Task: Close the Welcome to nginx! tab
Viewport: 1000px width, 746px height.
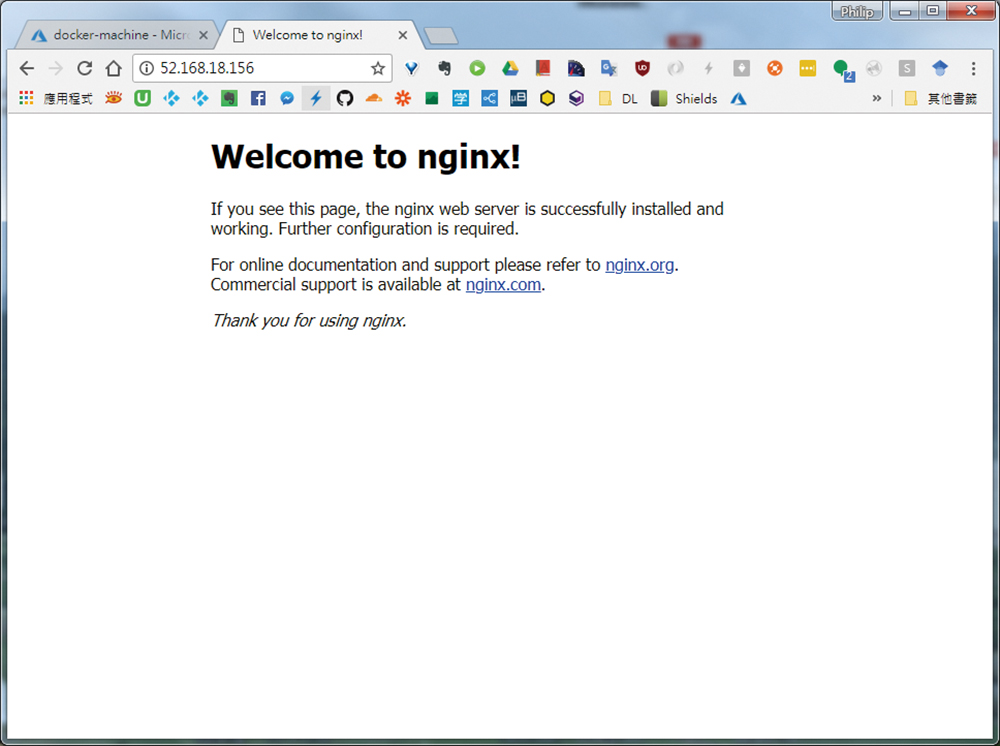Action: [x=402, y=35]
